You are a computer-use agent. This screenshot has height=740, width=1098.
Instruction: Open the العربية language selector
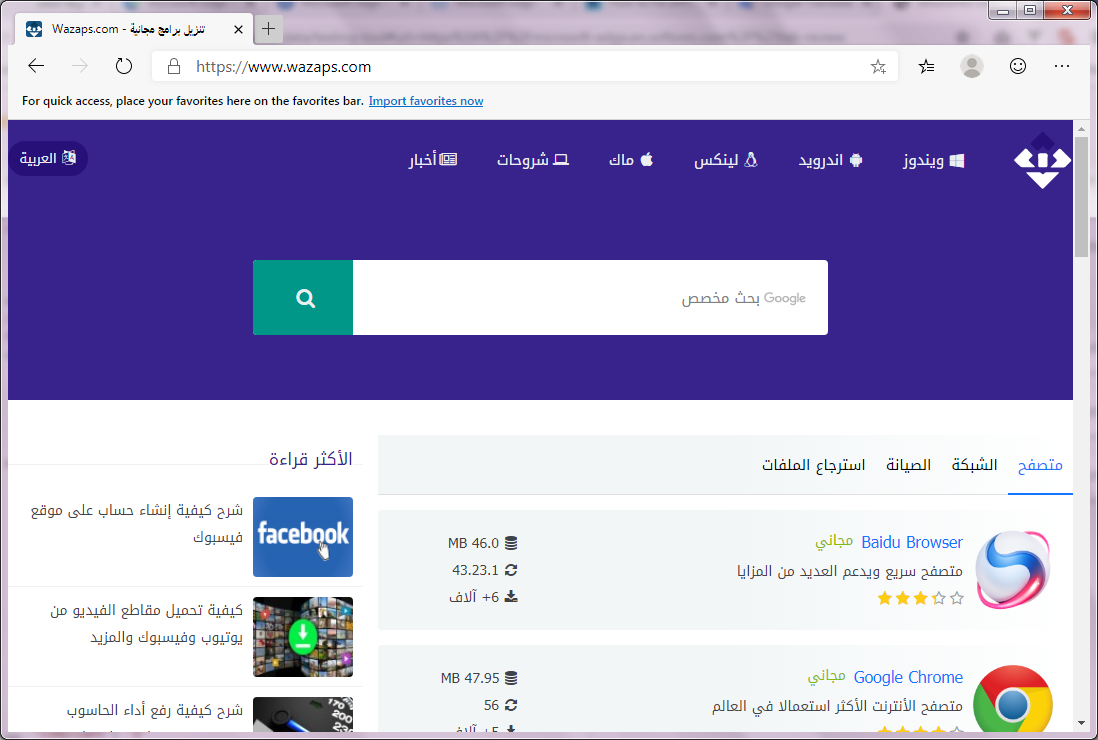click(x=48, y=158)
